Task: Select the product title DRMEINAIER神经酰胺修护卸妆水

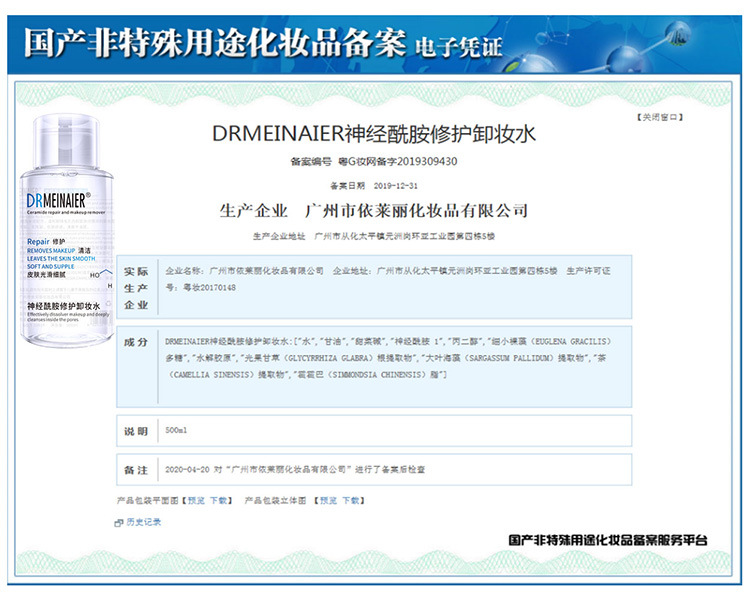Action: pos(374,134)
